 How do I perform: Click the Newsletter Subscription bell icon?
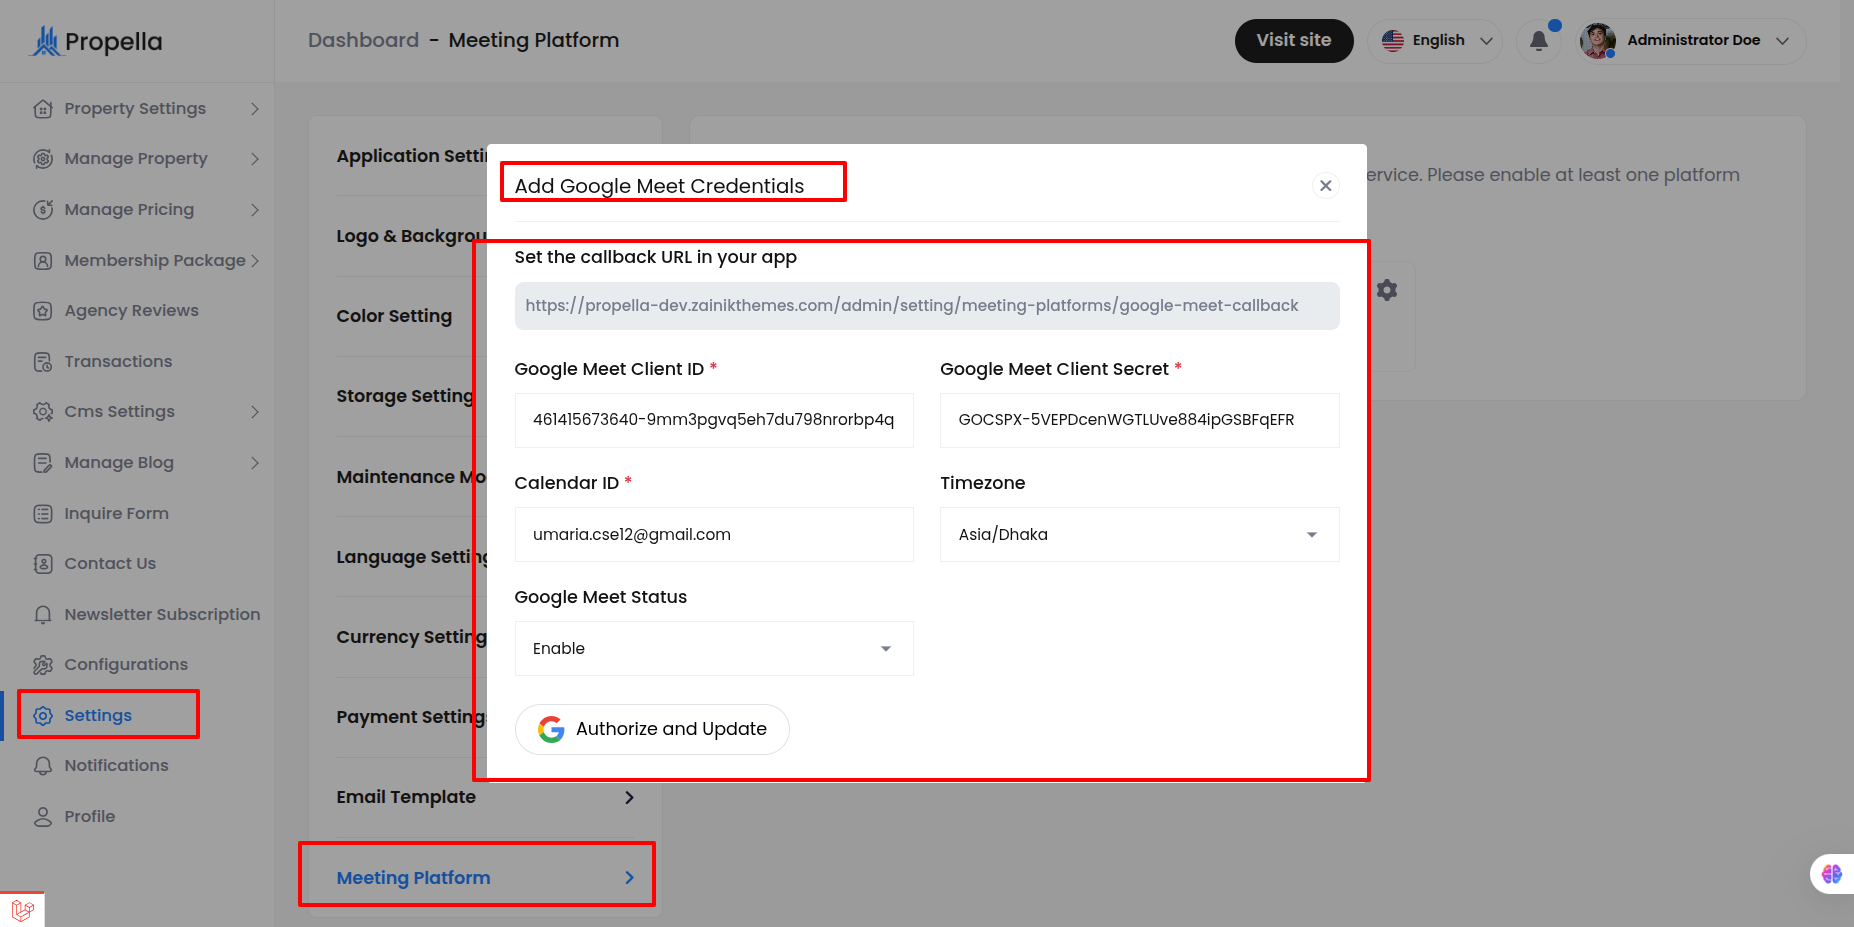coord(43,614)
